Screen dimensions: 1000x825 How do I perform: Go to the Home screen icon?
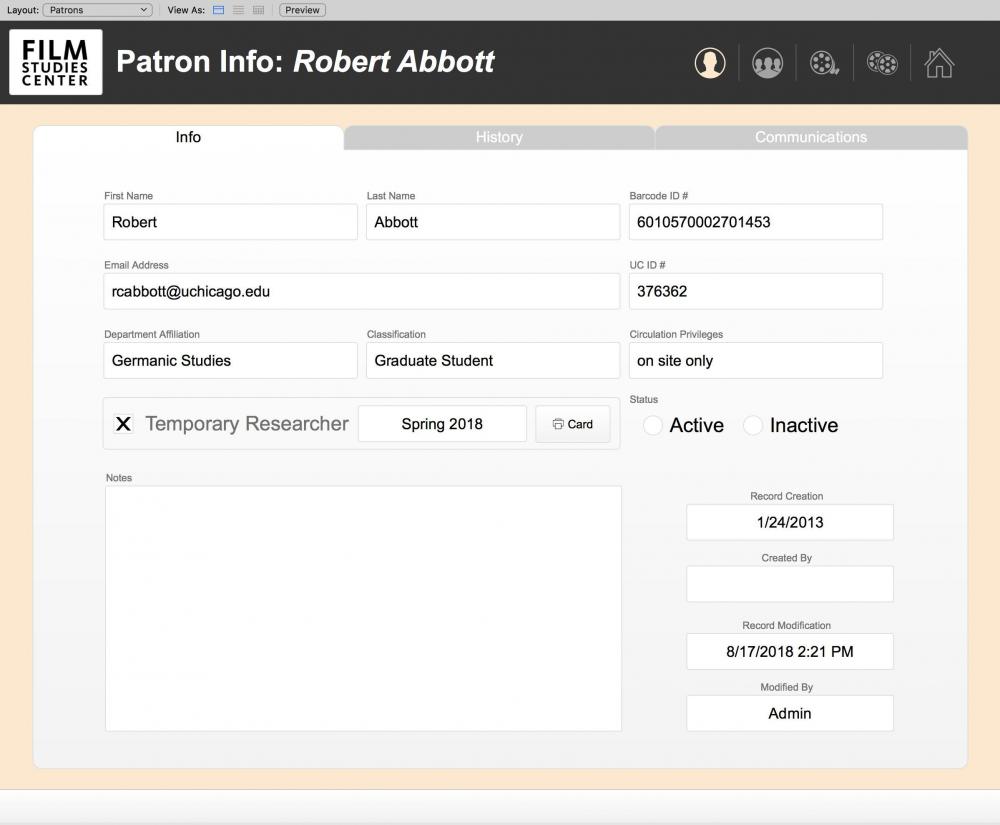pos(939,63)
